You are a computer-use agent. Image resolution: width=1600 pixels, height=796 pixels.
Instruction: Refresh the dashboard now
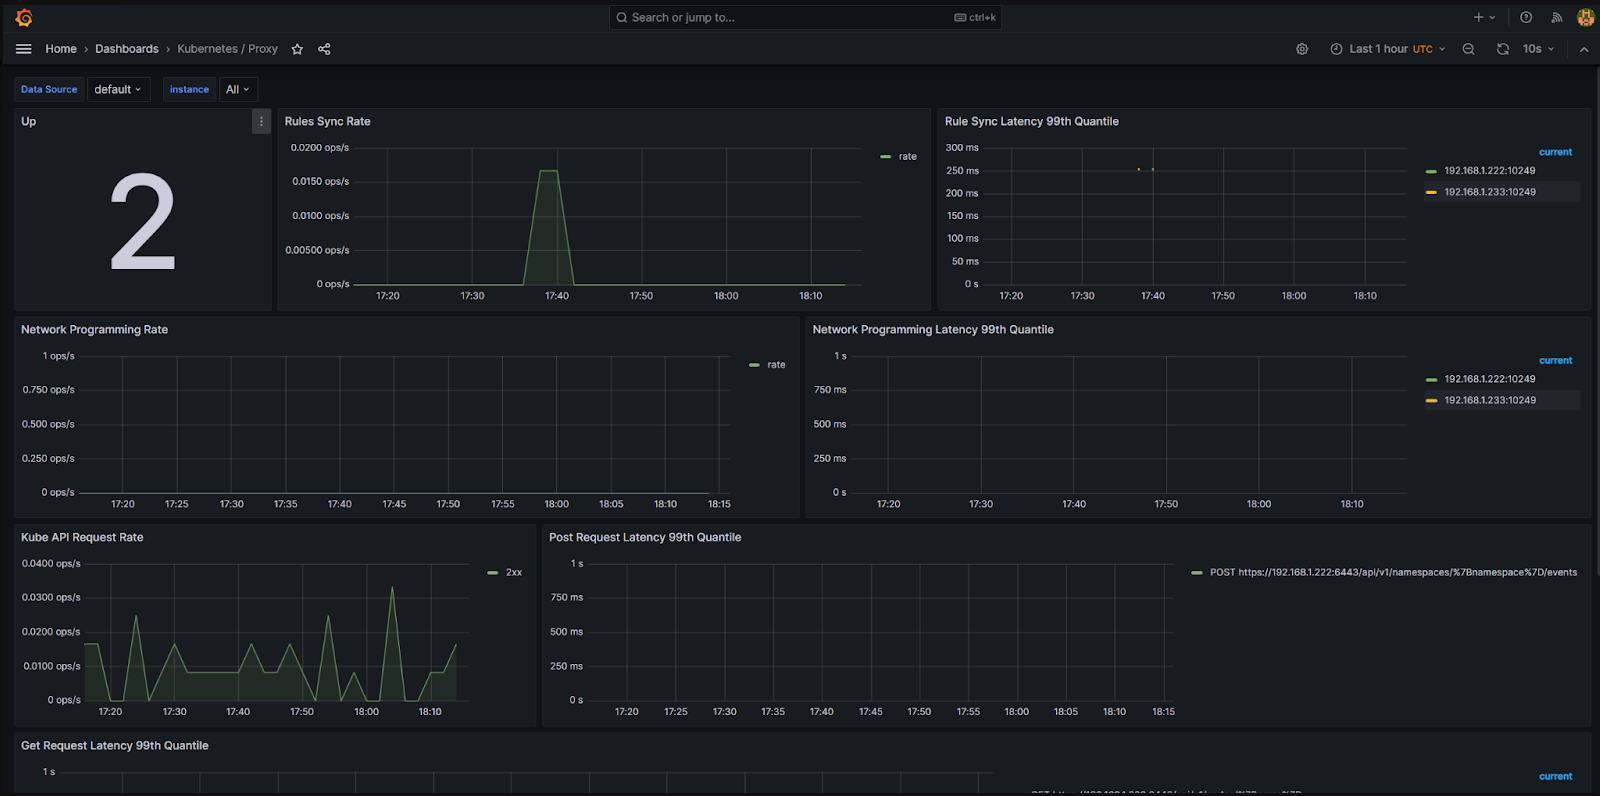tap(1502, 49)
